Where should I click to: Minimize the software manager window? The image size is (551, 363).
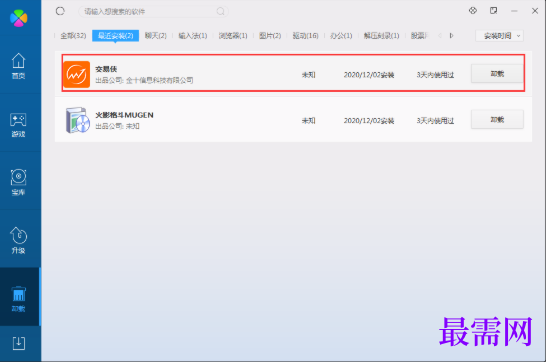click(514, 11)
